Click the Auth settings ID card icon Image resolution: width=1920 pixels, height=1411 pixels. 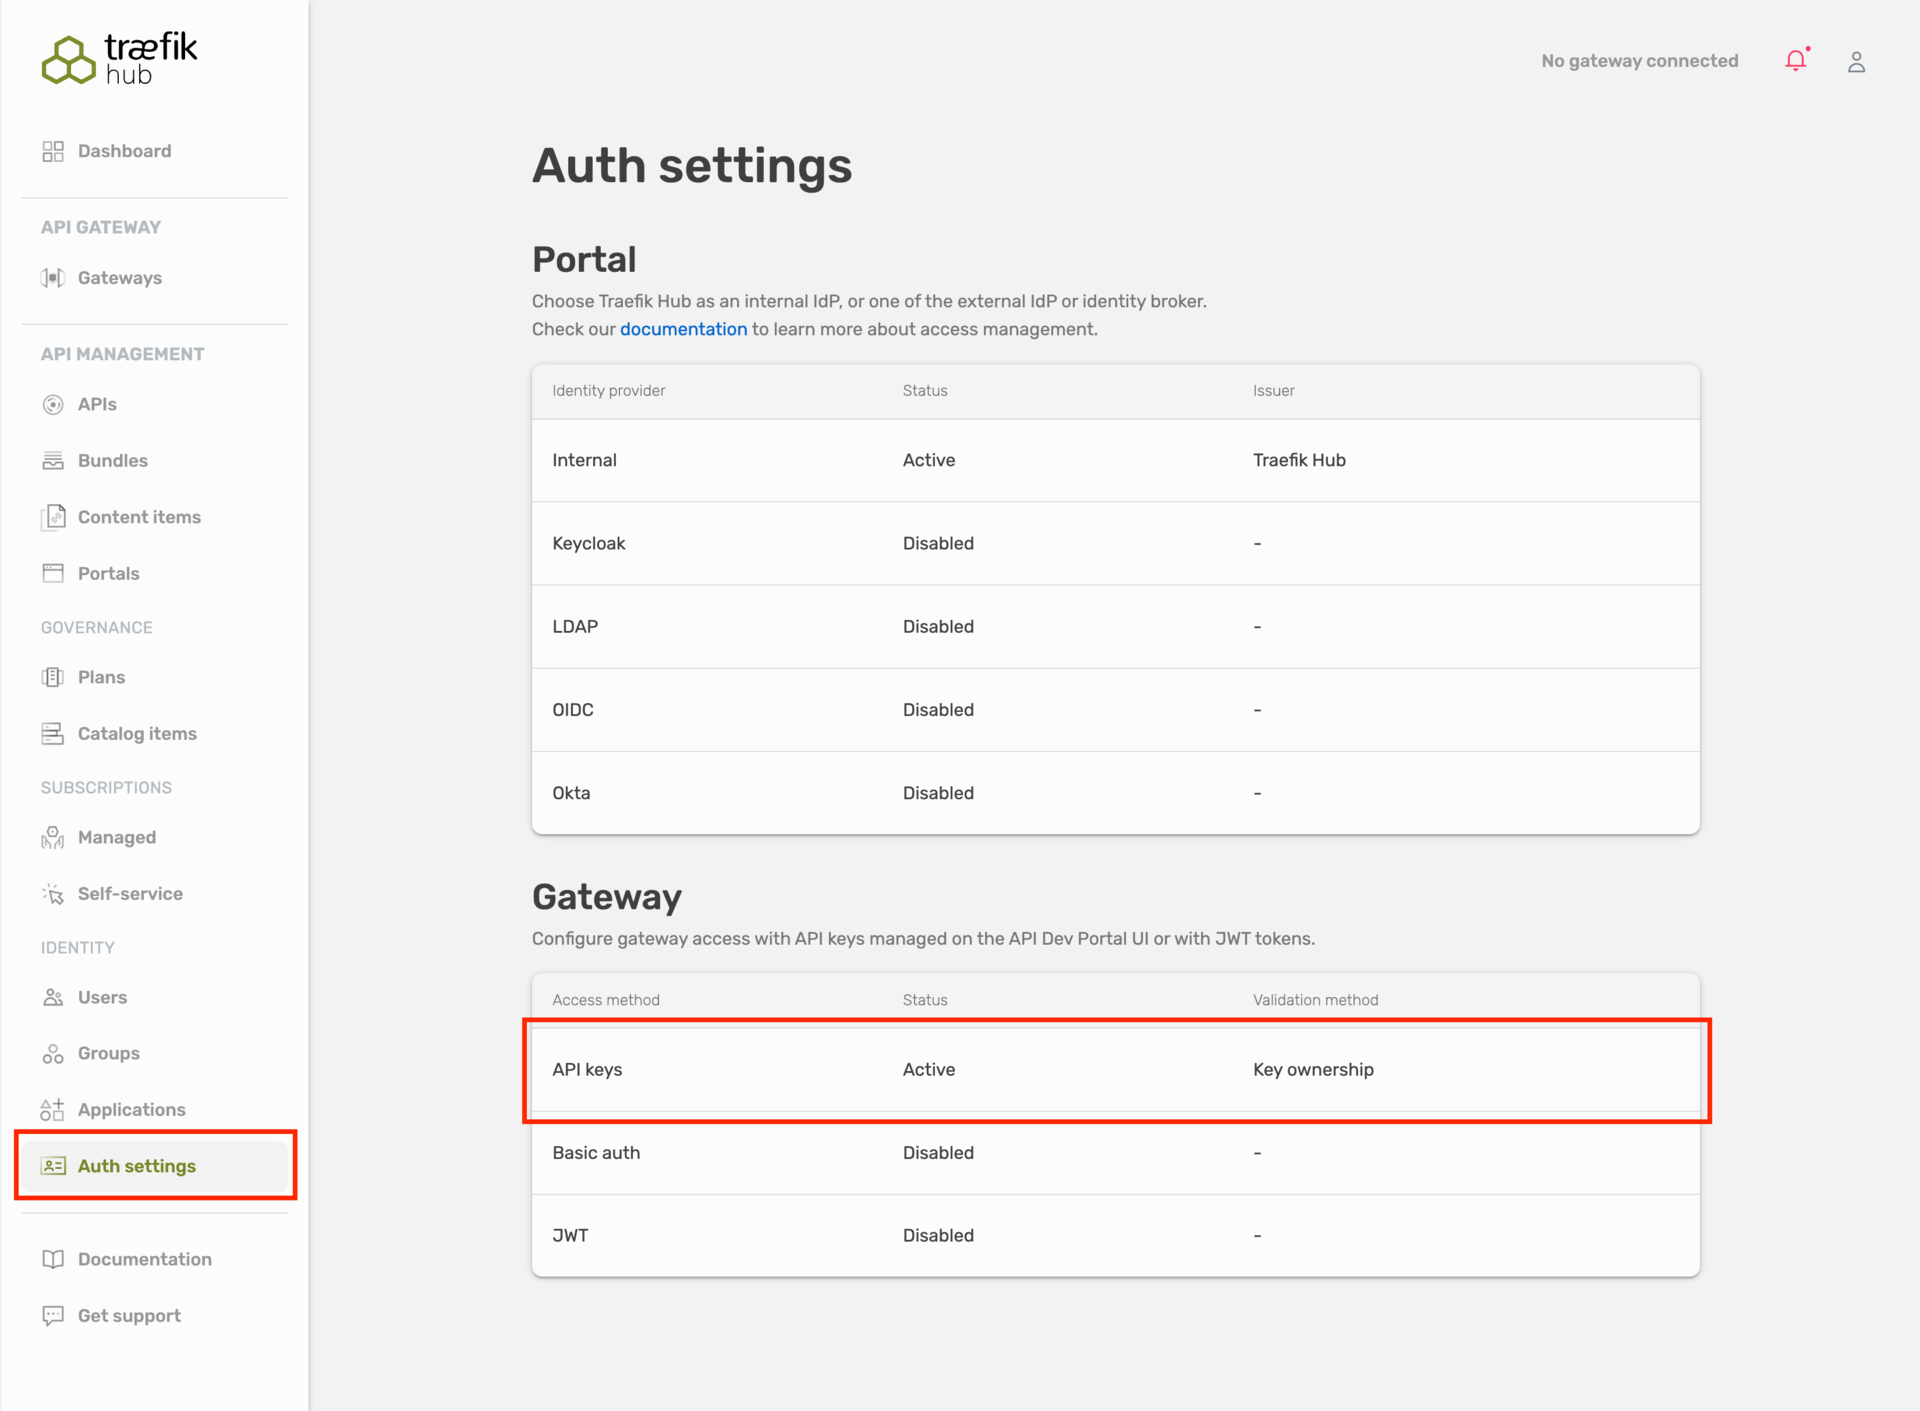point(53,1166)
